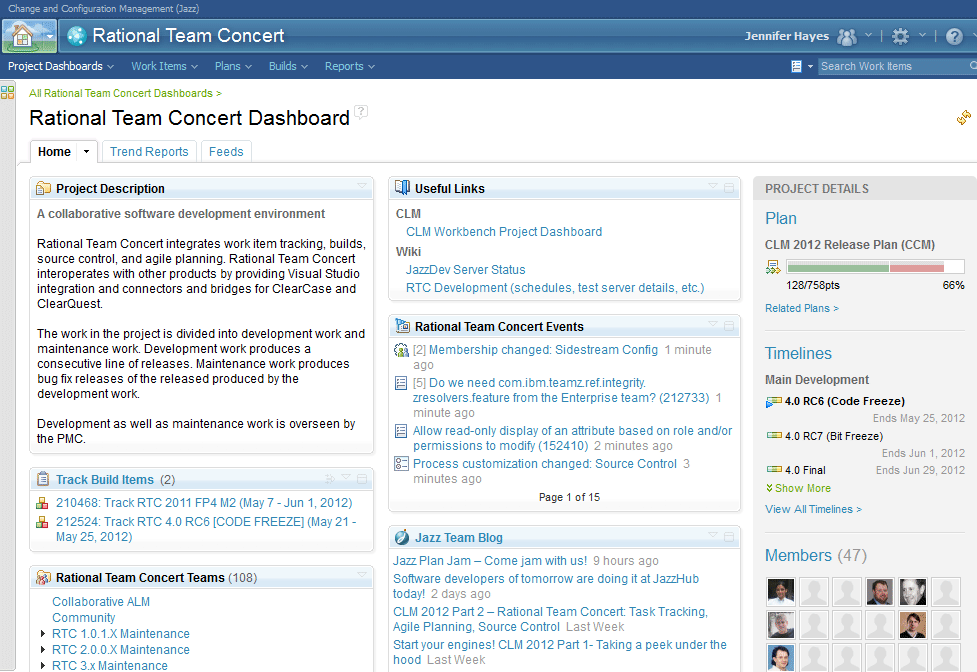This screenshot has height=672, width=977.
Task: Open the Builds menu
Action: 288,66
